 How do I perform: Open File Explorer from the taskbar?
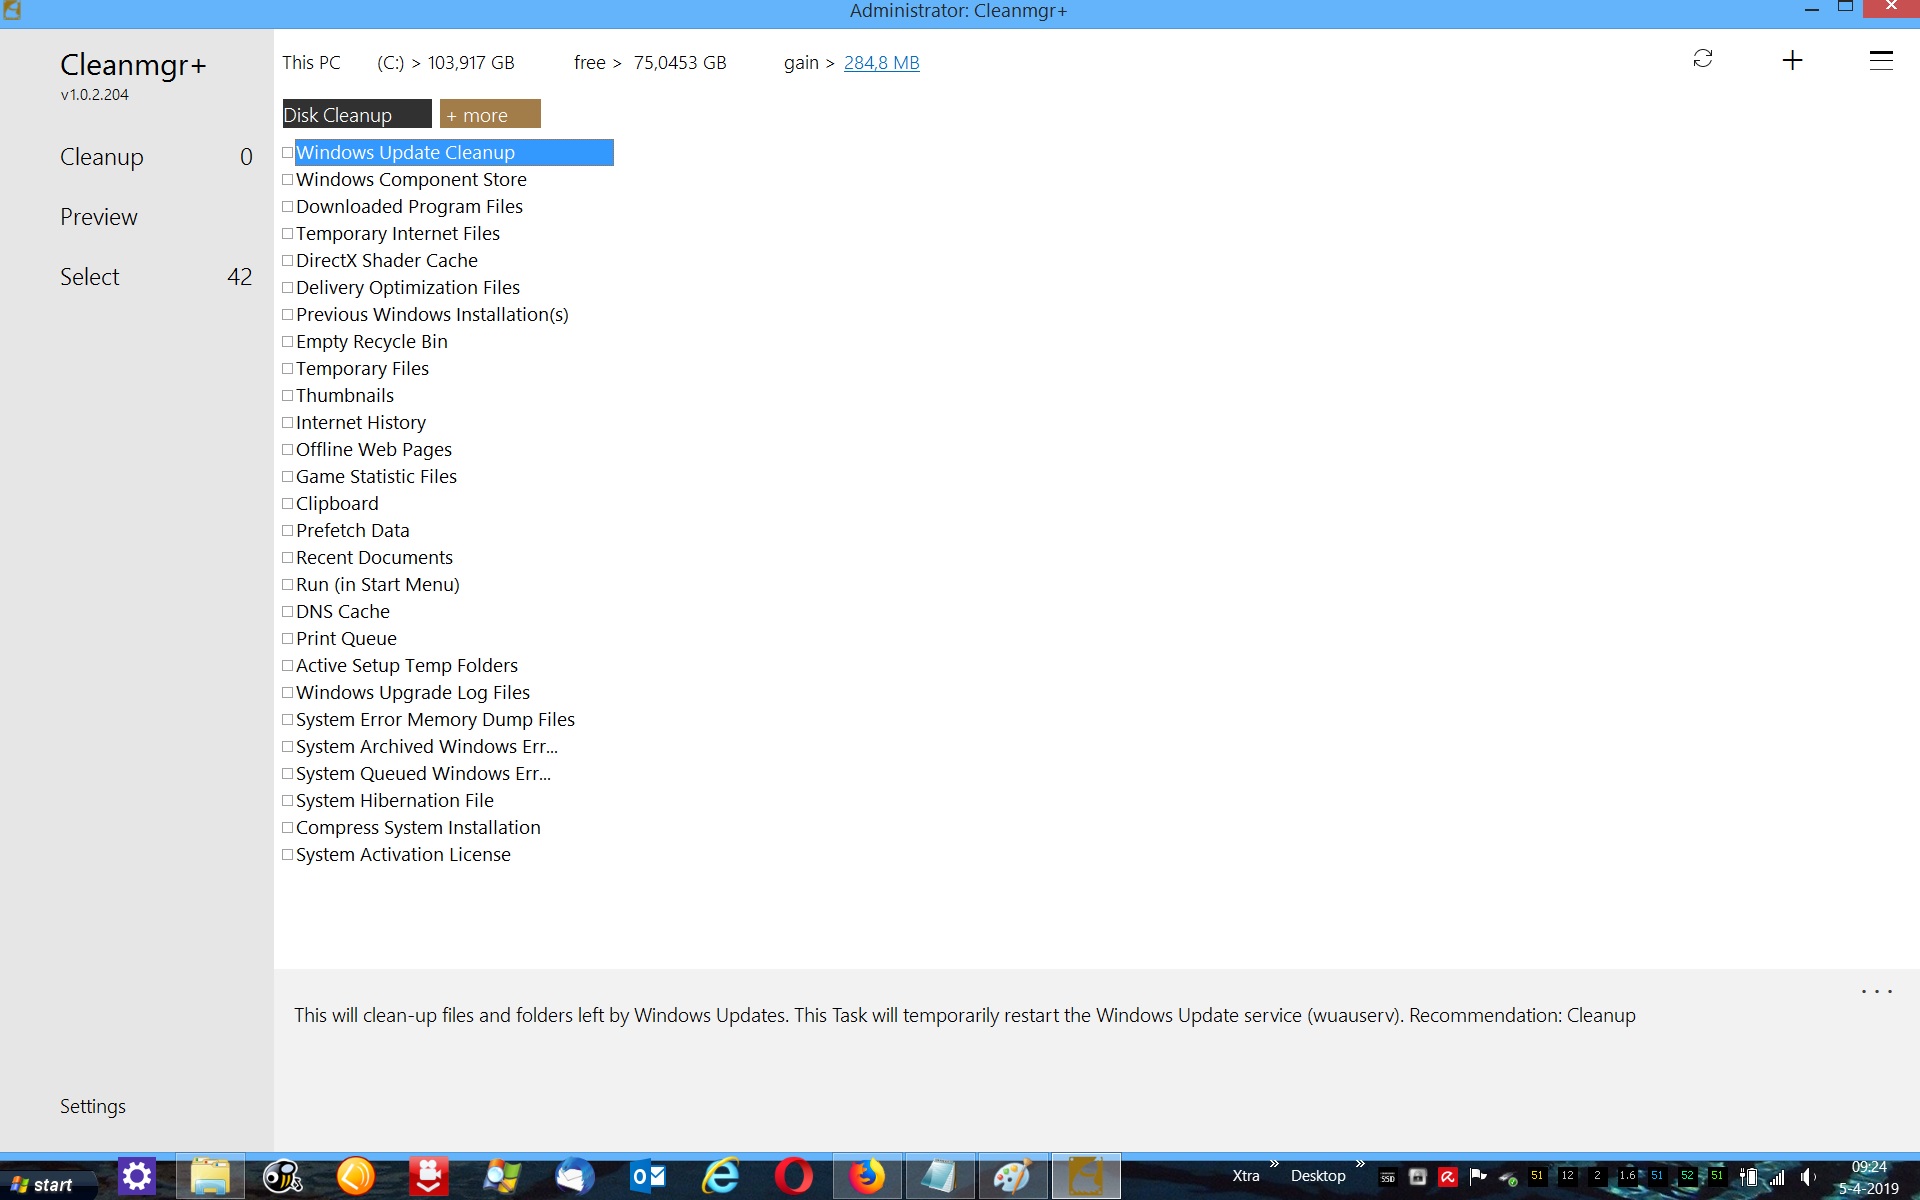pos(210,1177)
